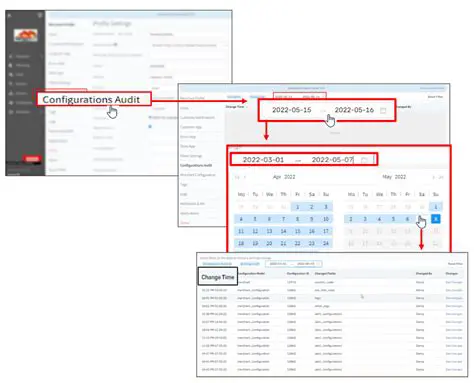Select April 2 in the calendar

(312, 207)
